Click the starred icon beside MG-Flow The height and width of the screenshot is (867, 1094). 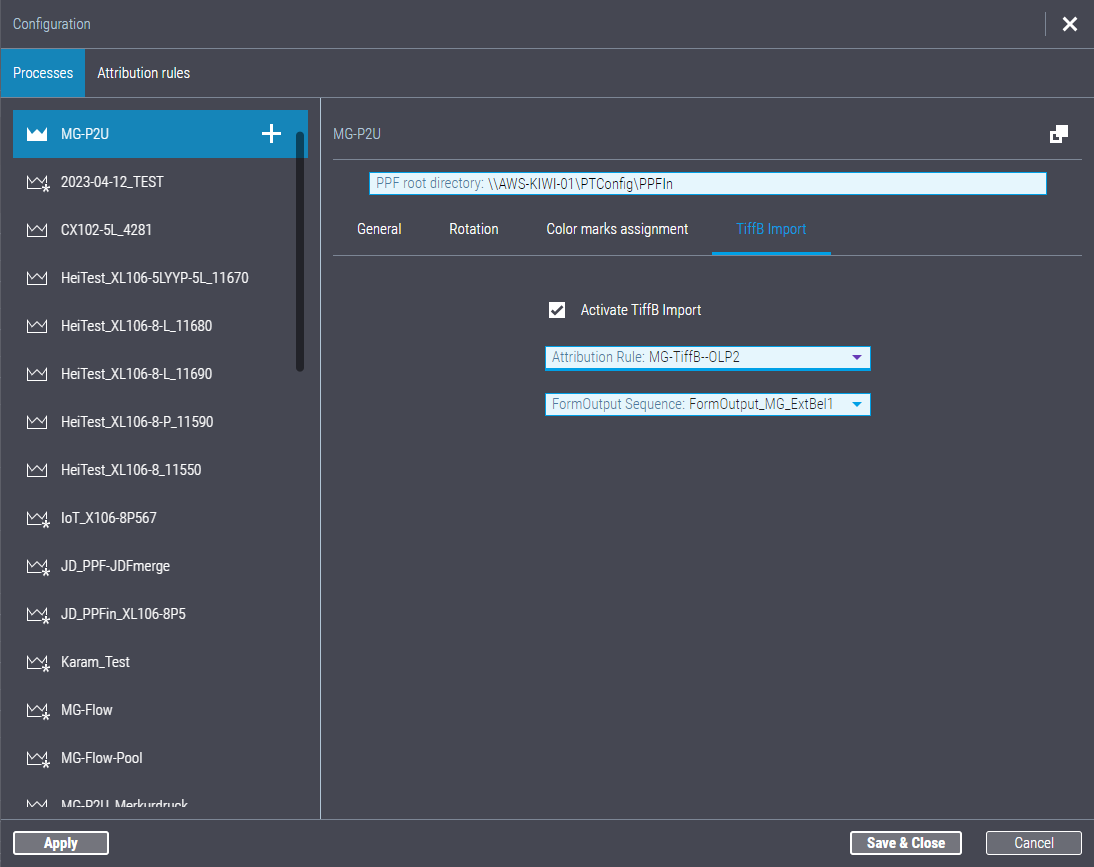tap(36, 709)
